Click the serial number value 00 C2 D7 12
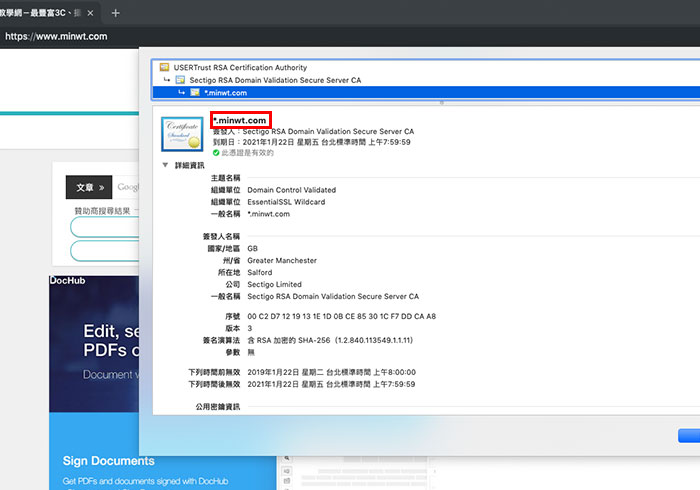Screen dimensions: 700x490 pyautogui.click(x=342, y=316)
